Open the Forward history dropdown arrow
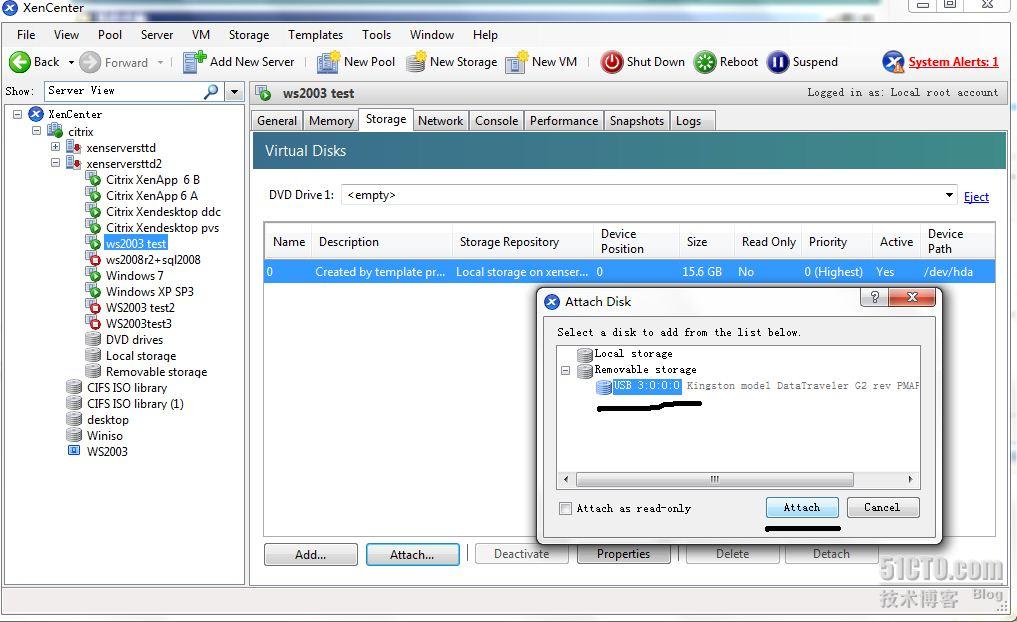This screenshot has height=622, width=1017. pyautogui.click(x=160, y=63)
